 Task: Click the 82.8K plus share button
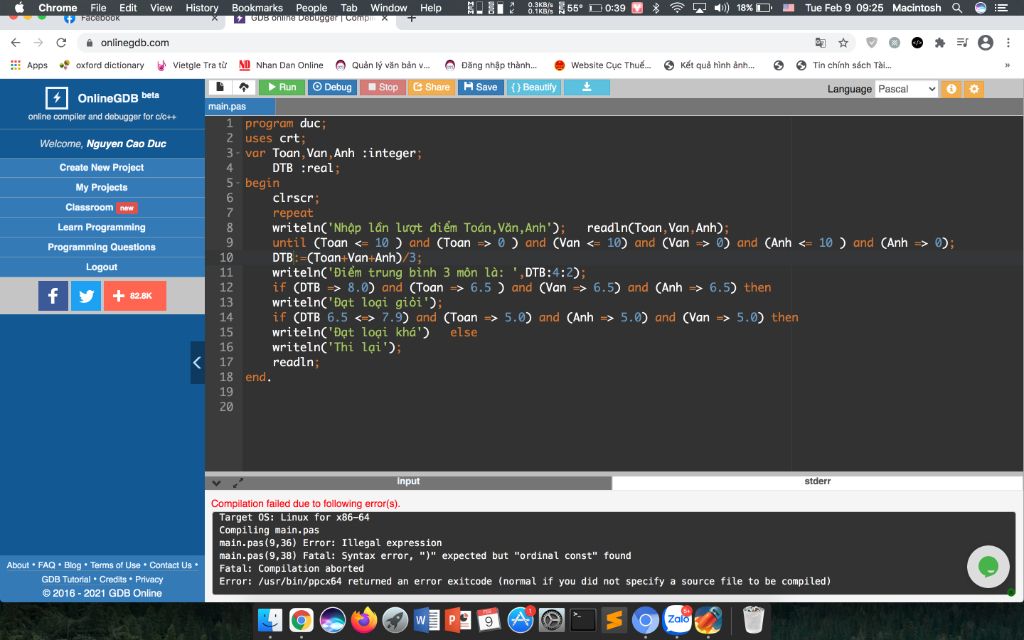[135, 296]
